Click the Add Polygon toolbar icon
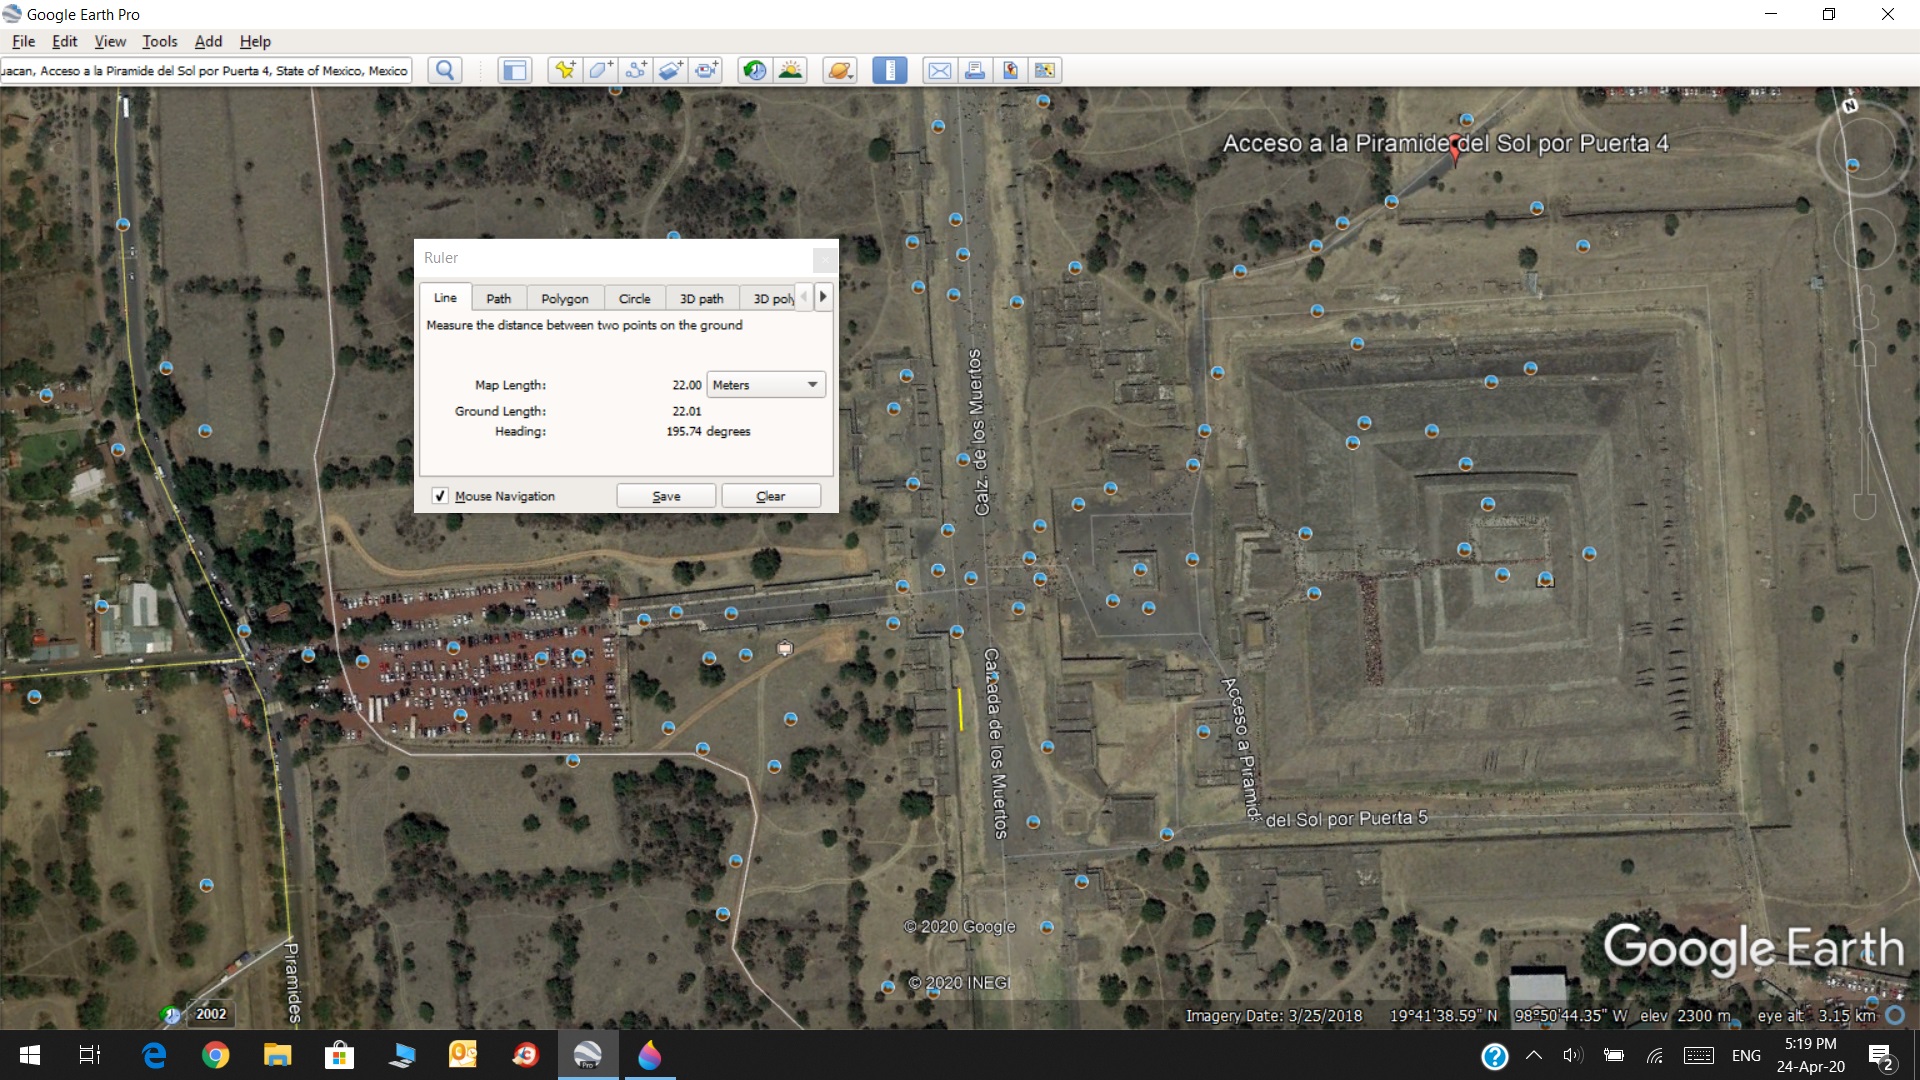Viewport: 1920px width, 1080px height. click(x=600, y=70)
